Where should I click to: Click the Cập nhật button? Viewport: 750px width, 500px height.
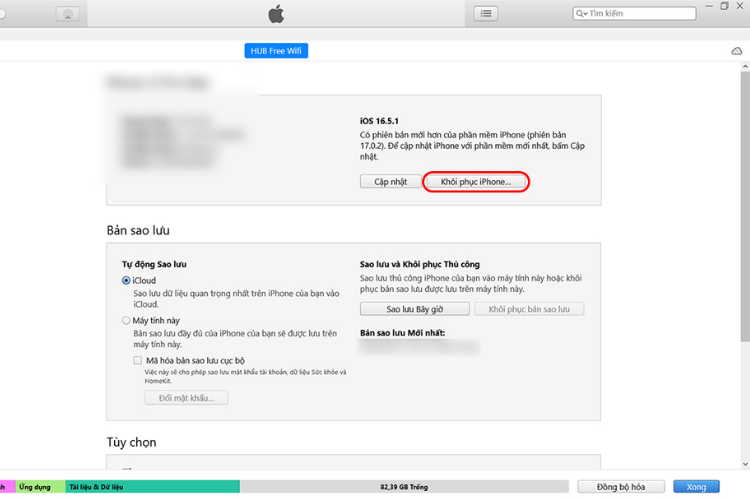(390, 182)
